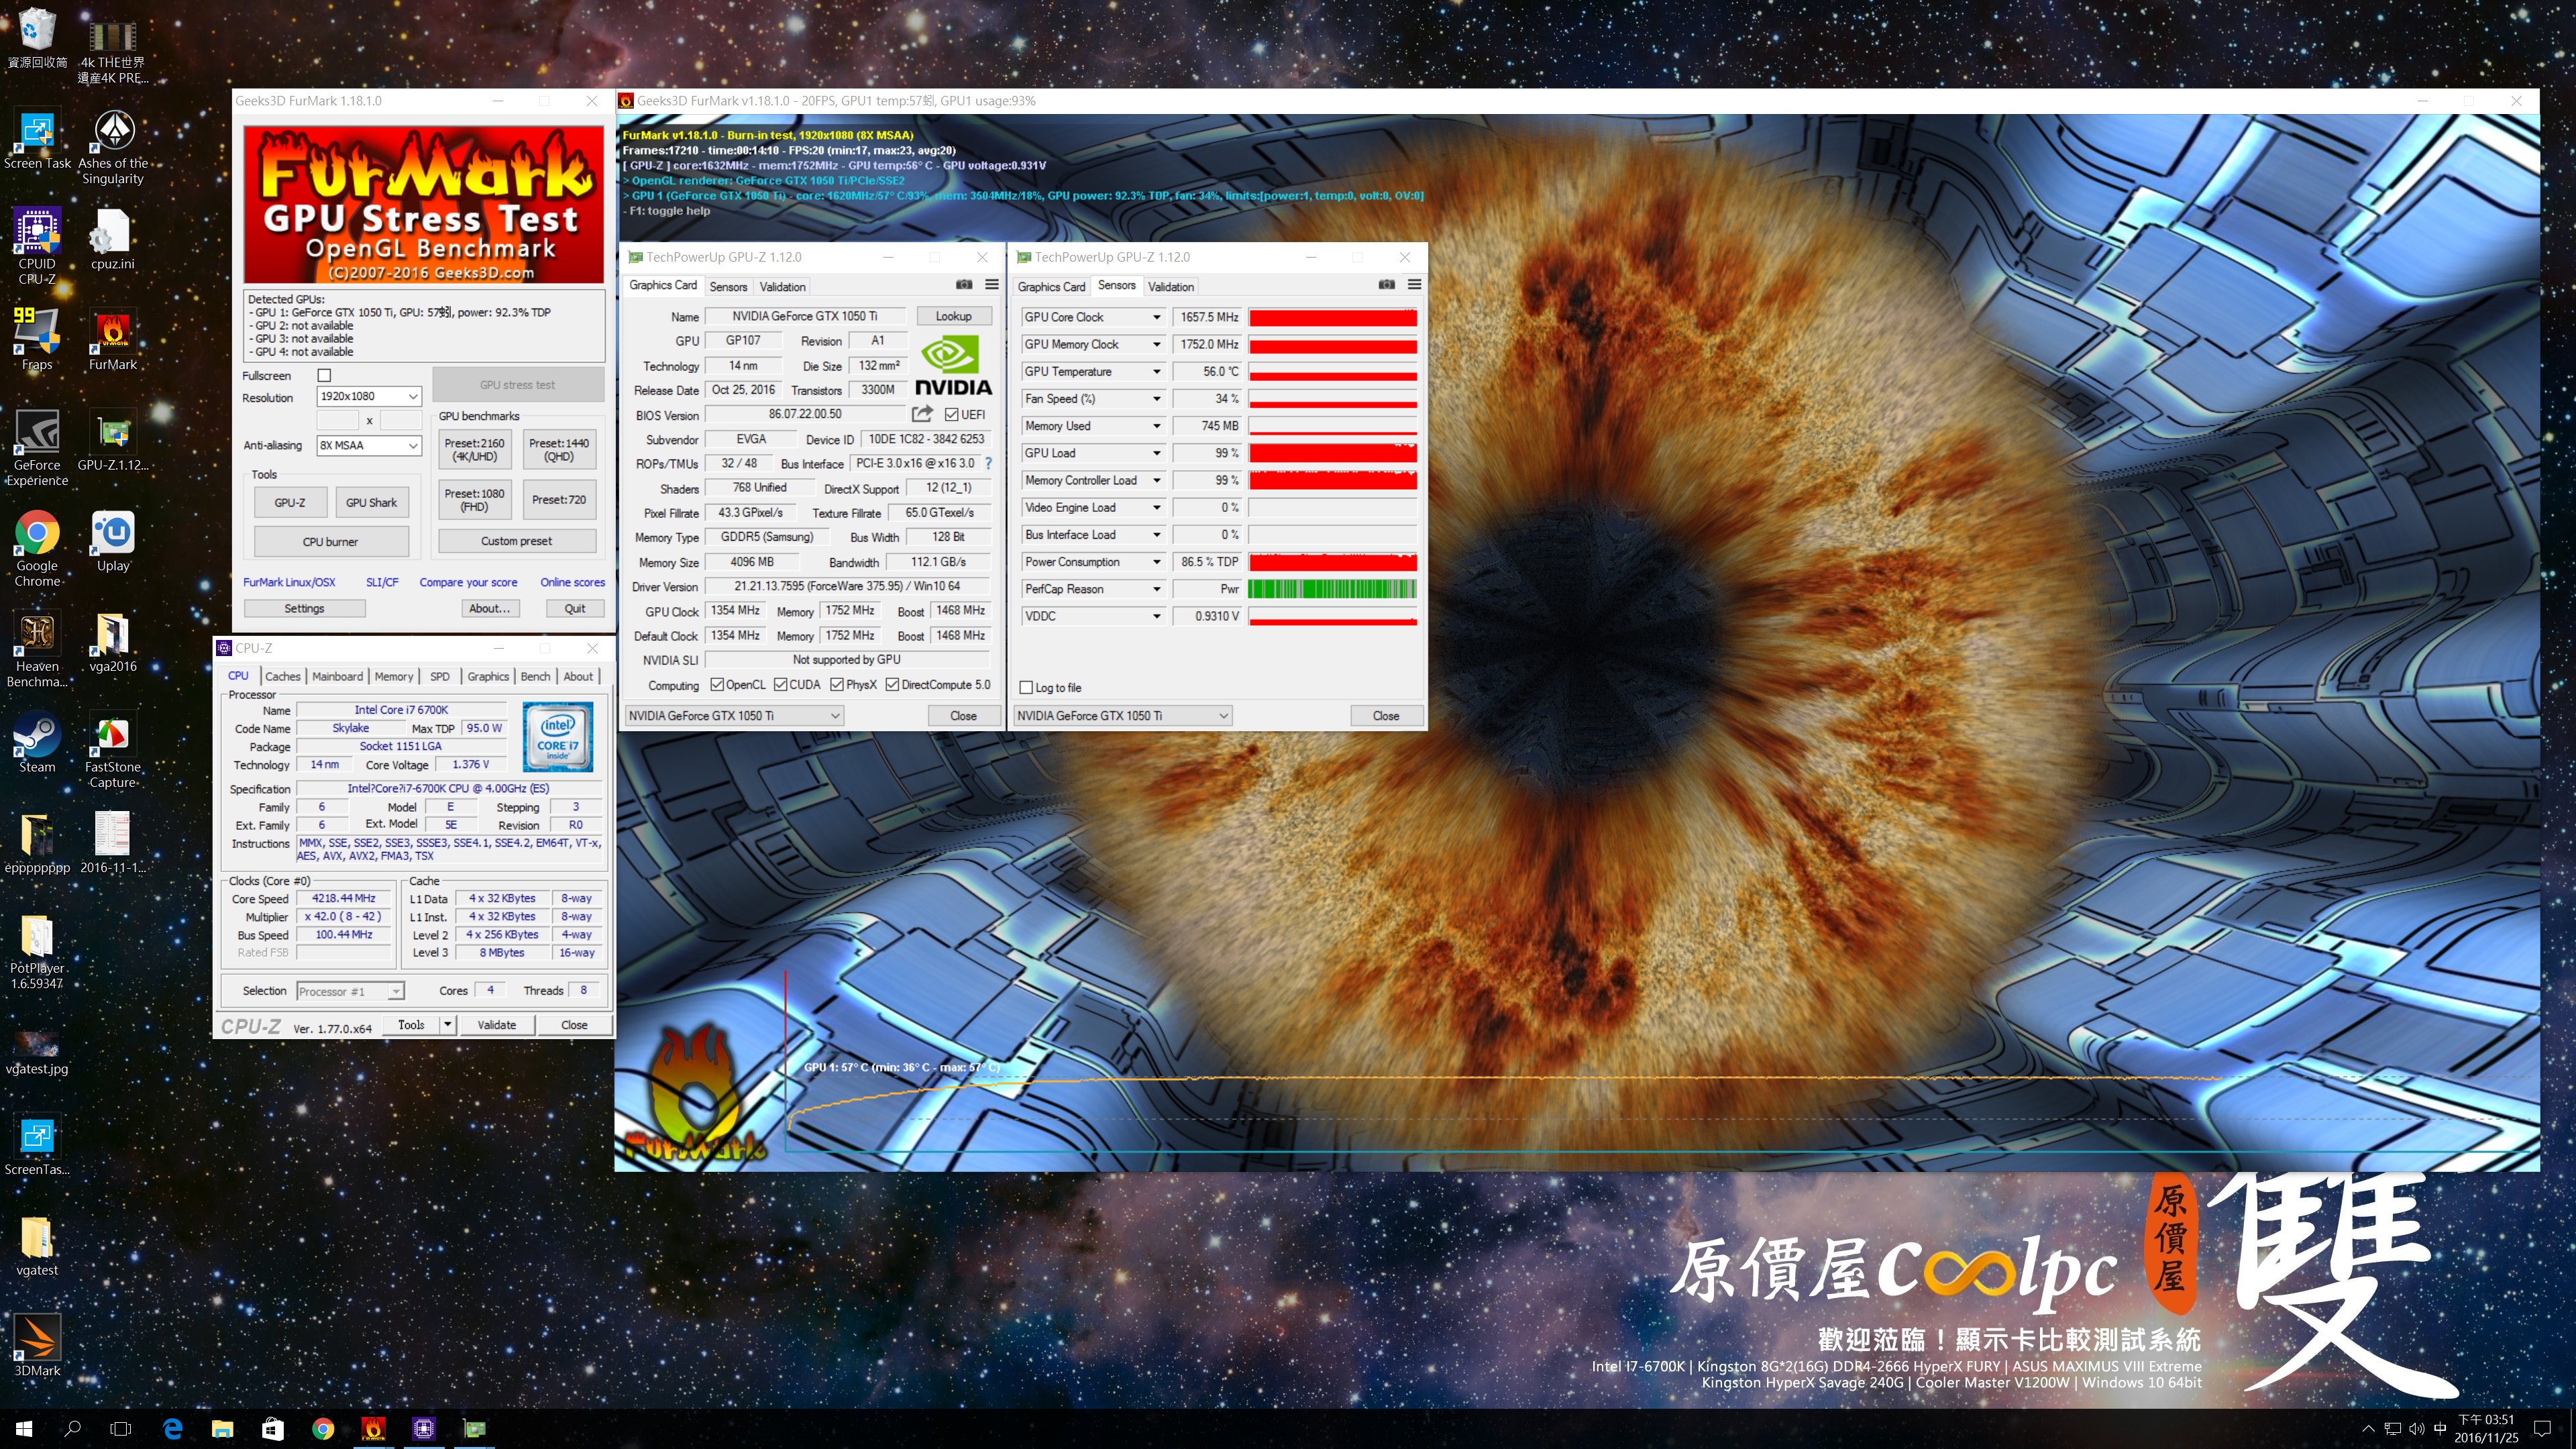Open the CPU-Z Processor selection dropdown
Viewport: 2576px width, 1449px height.
(350, 992)
